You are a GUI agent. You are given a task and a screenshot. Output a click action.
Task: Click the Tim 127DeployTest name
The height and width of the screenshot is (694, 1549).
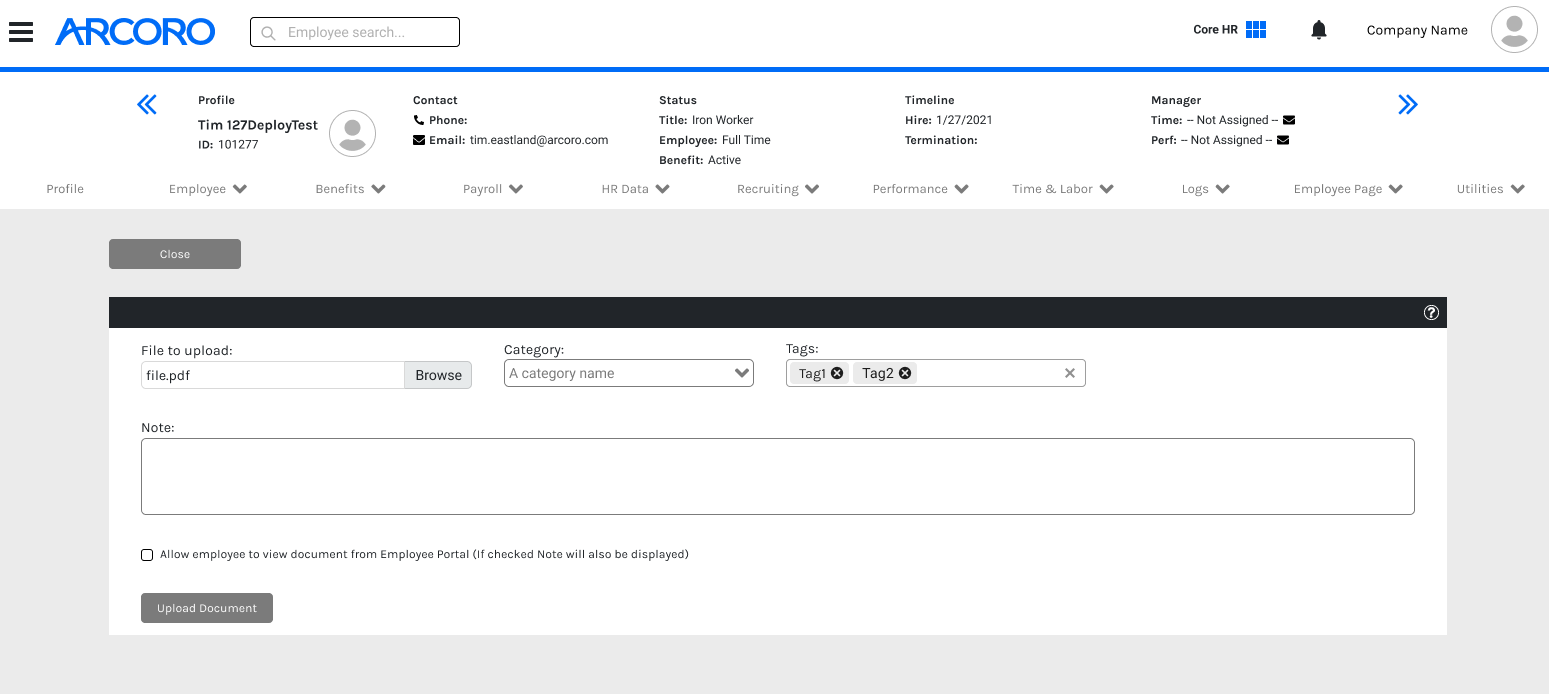258,125
